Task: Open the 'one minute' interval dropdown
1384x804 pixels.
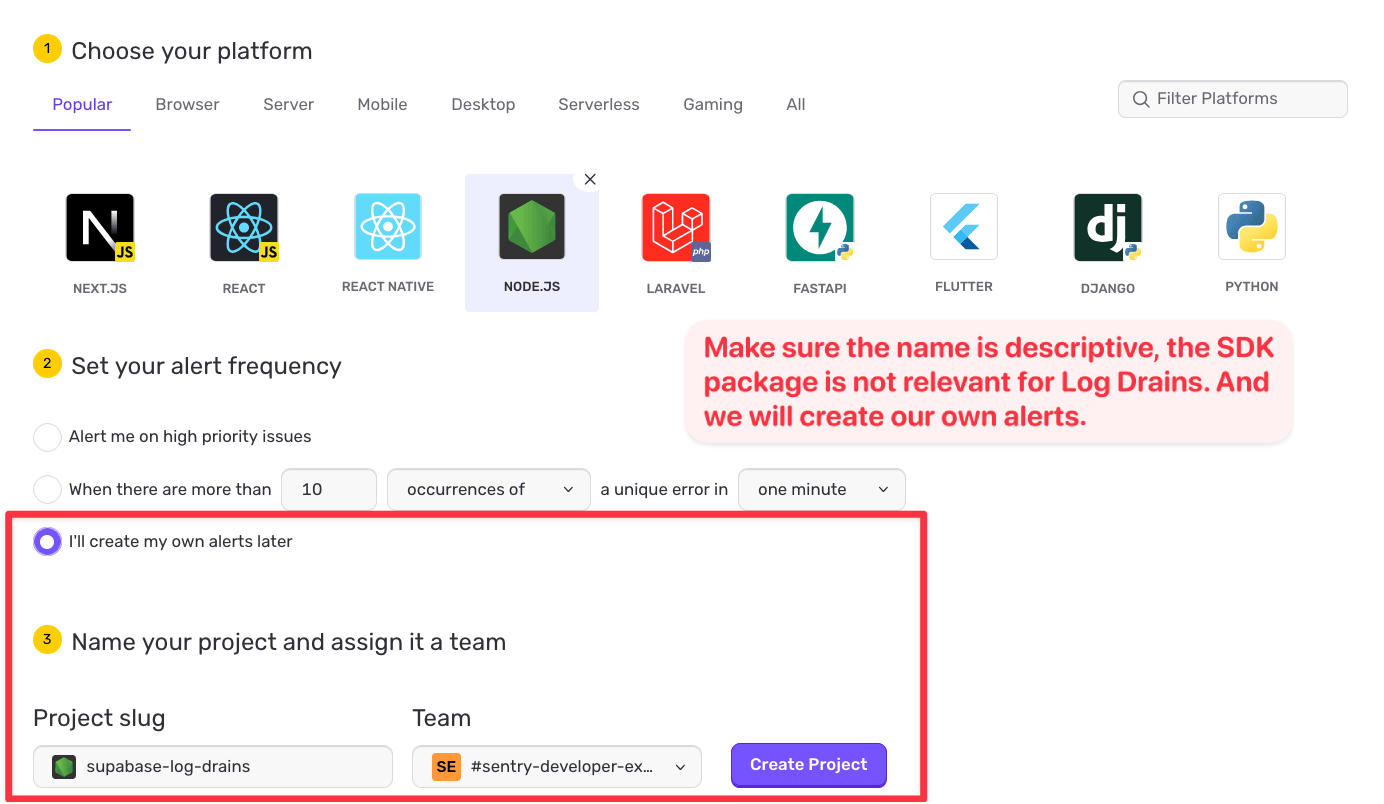Action: pos(822,489)
